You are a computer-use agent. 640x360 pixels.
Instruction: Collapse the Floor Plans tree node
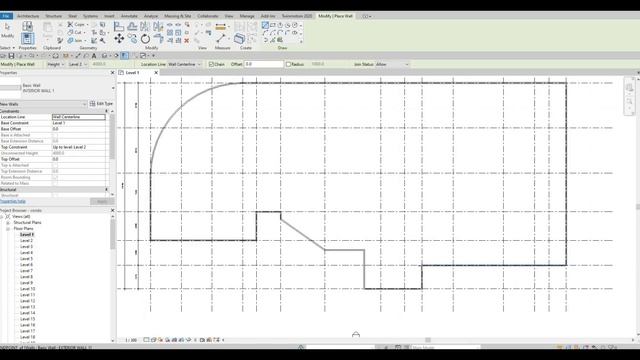(x=7, y=229)
